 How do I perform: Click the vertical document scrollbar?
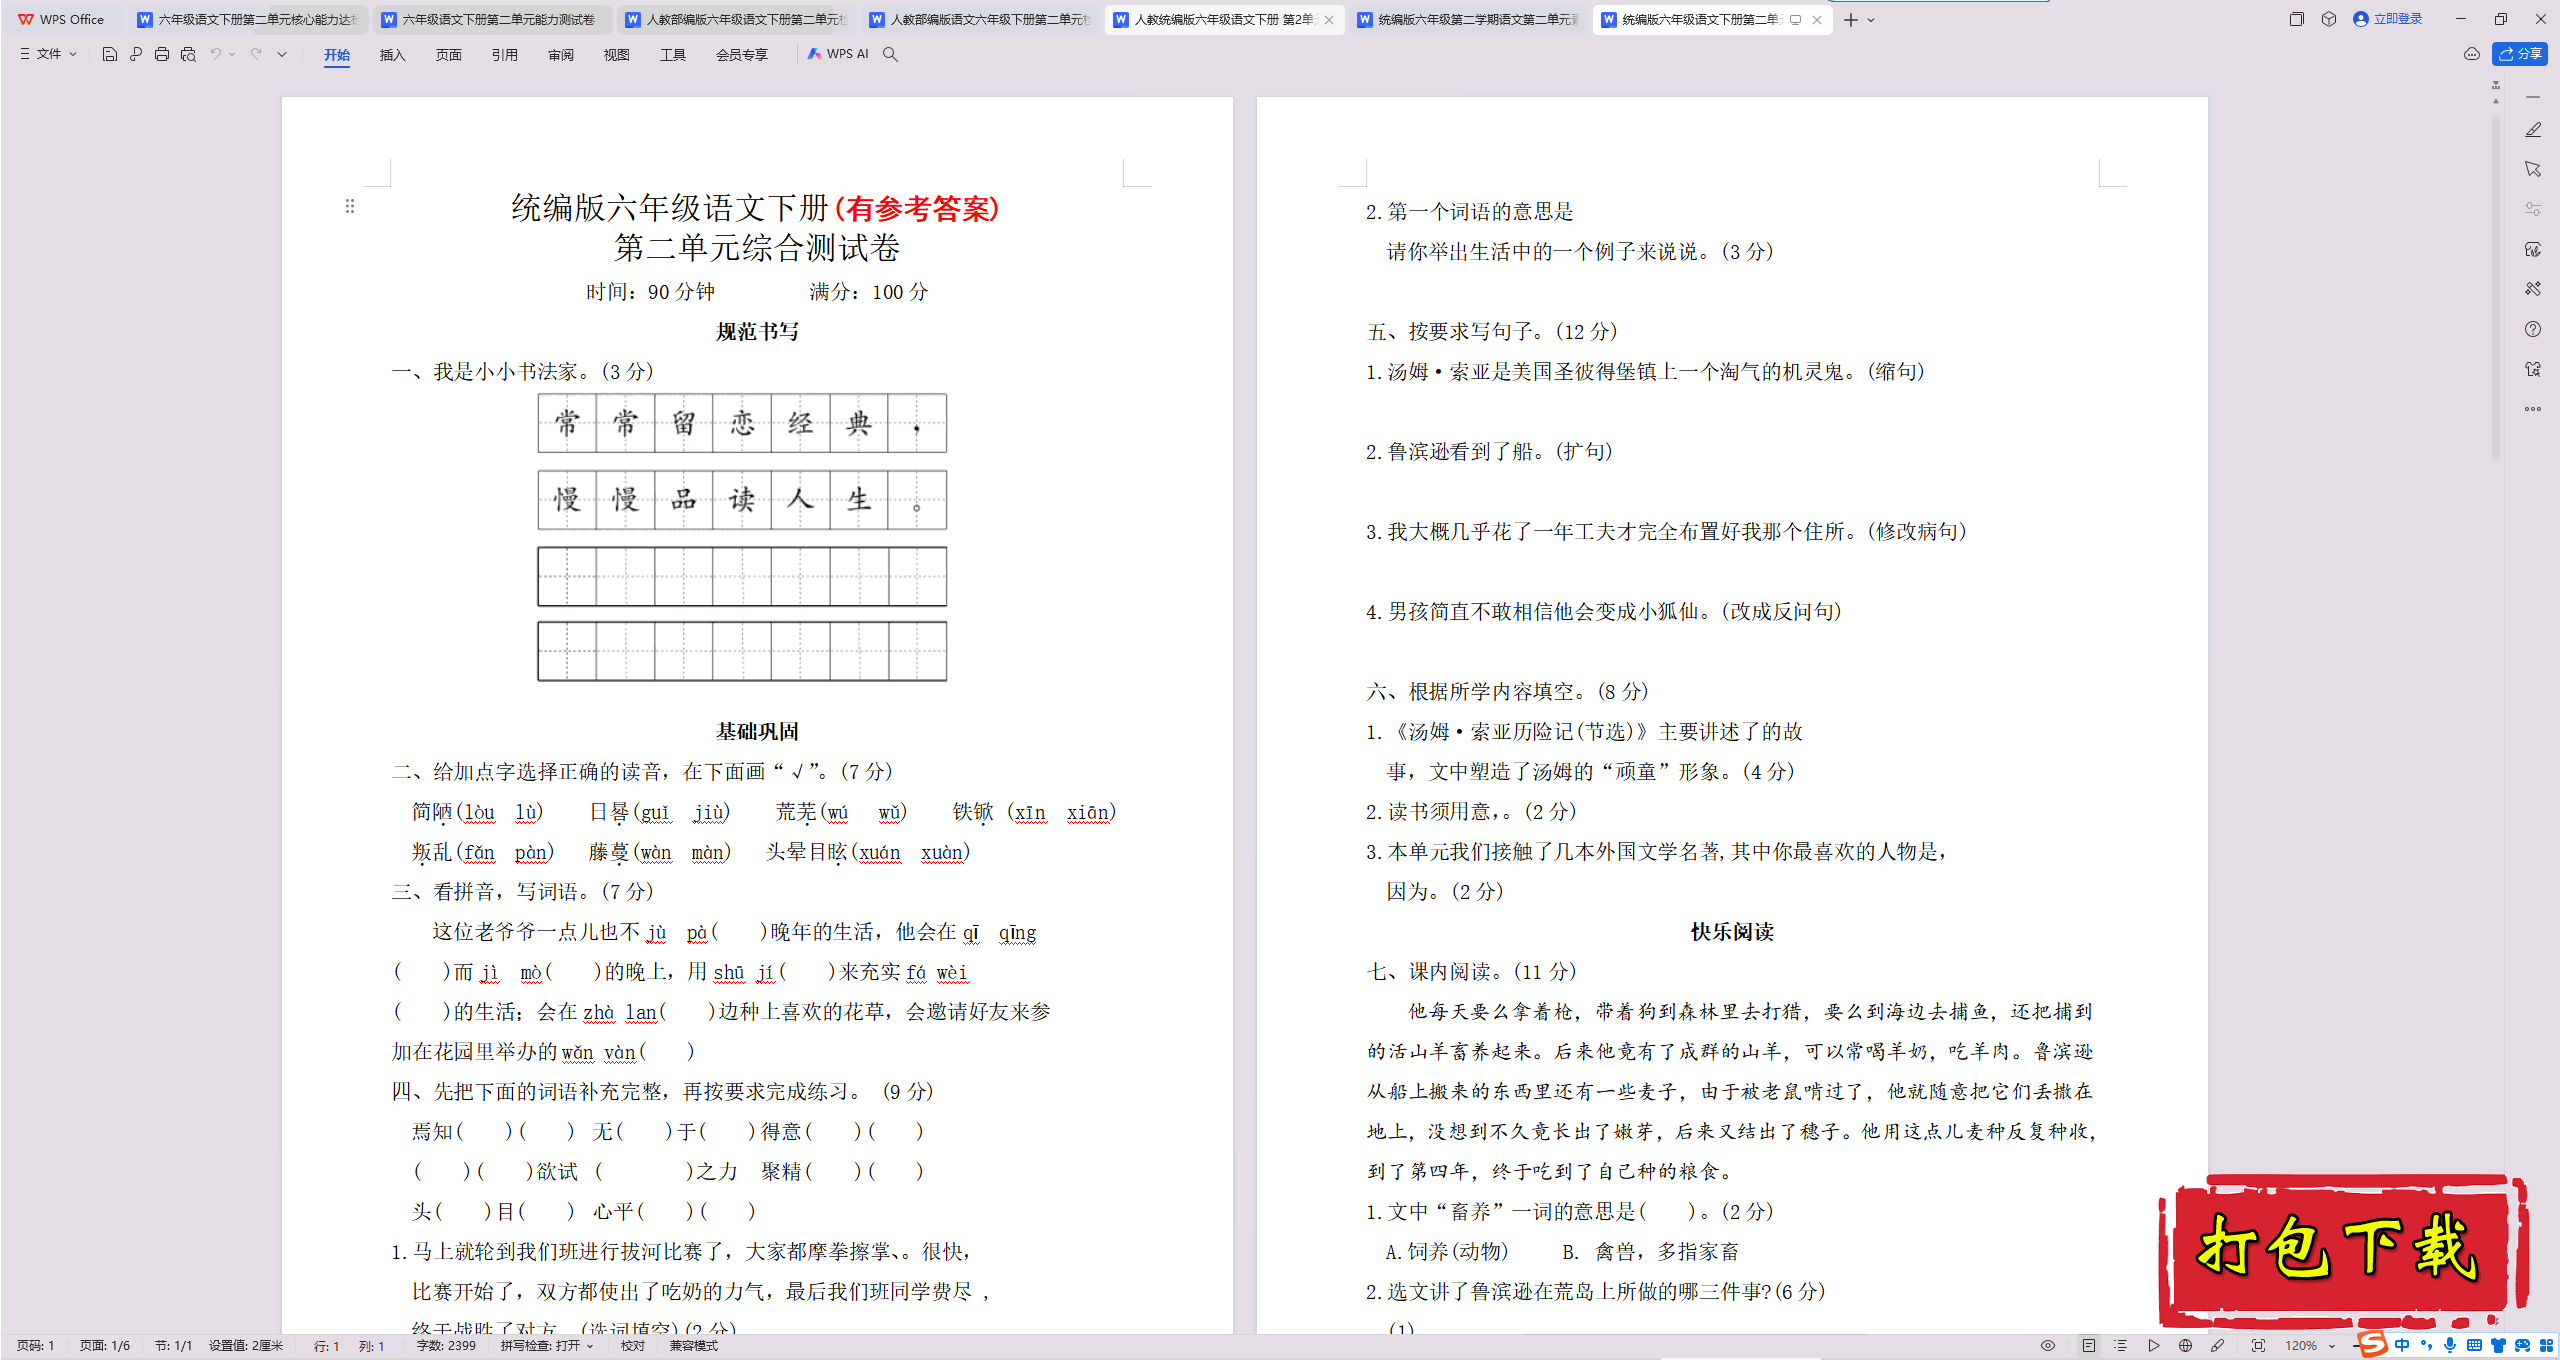pyautogui.click(x=2496, y=290)
